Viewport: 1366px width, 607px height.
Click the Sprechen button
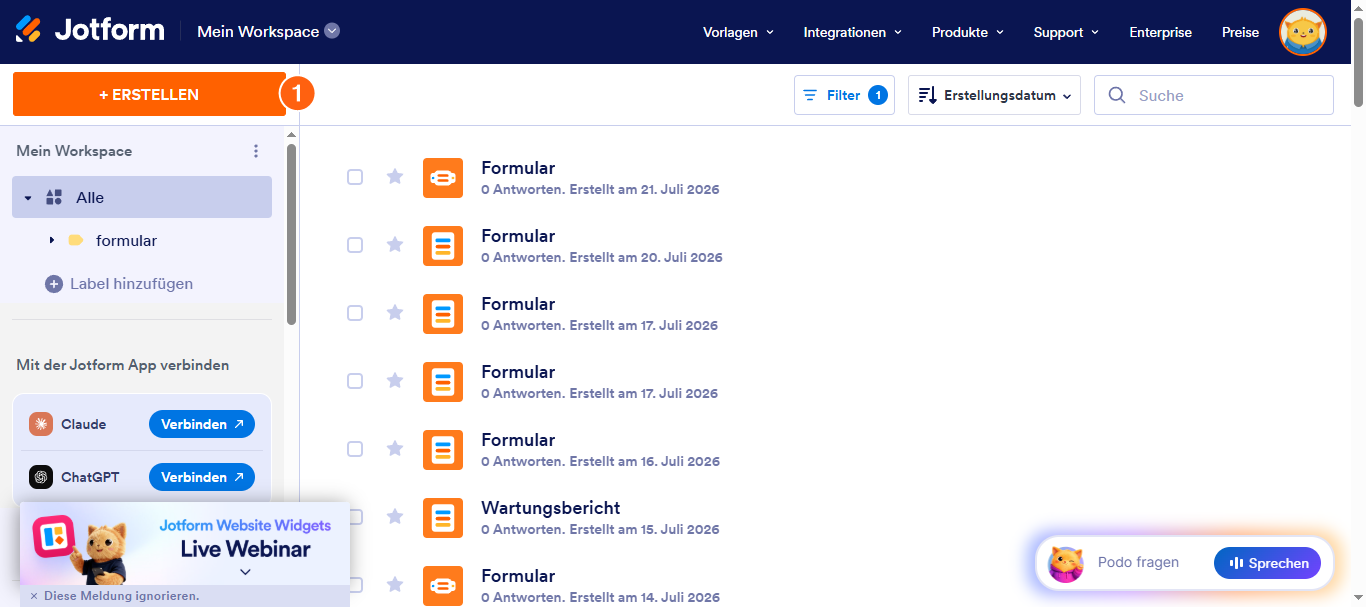1267,563
